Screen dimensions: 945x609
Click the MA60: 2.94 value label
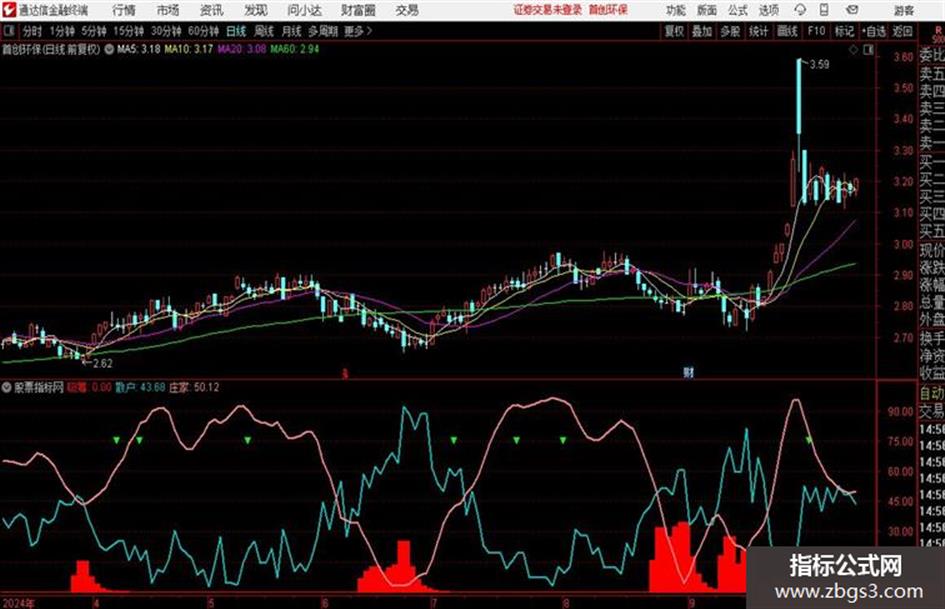pyautogui.click(x=295, y=49)
